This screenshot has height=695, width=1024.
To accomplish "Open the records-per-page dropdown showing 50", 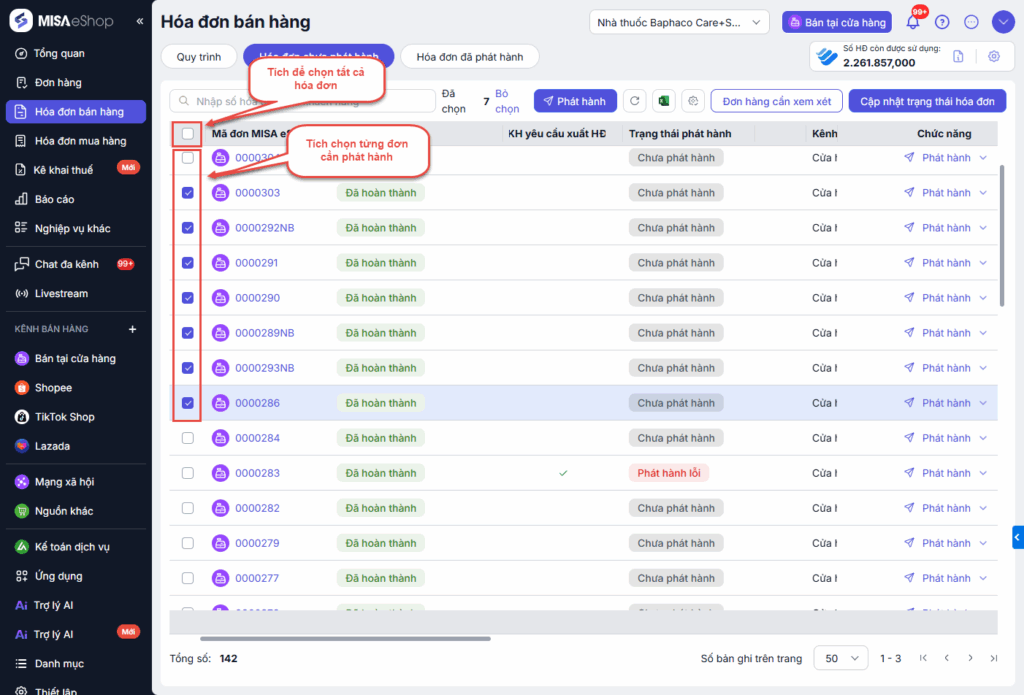I will [840, 658].
